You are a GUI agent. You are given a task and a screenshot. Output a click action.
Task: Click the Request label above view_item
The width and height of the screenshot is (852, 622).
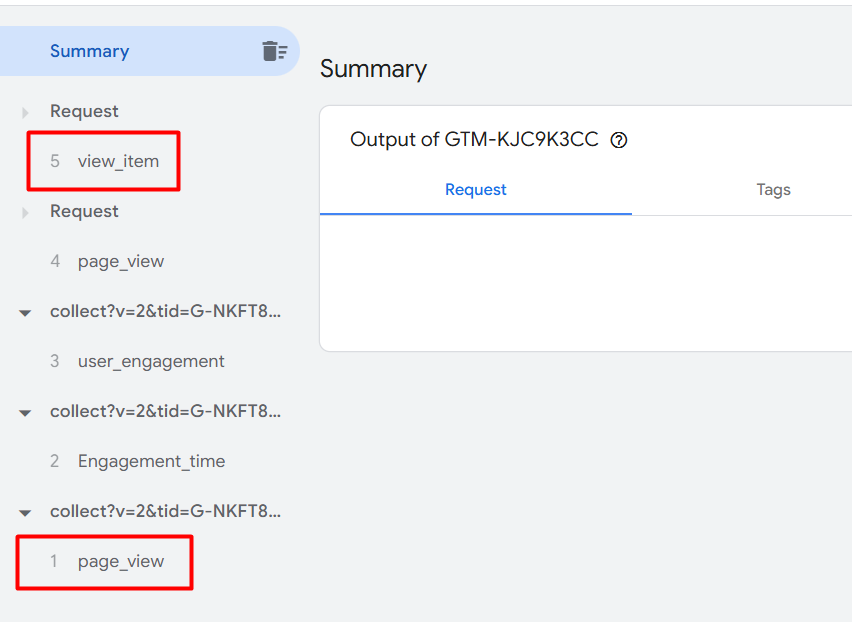(84, 111)
